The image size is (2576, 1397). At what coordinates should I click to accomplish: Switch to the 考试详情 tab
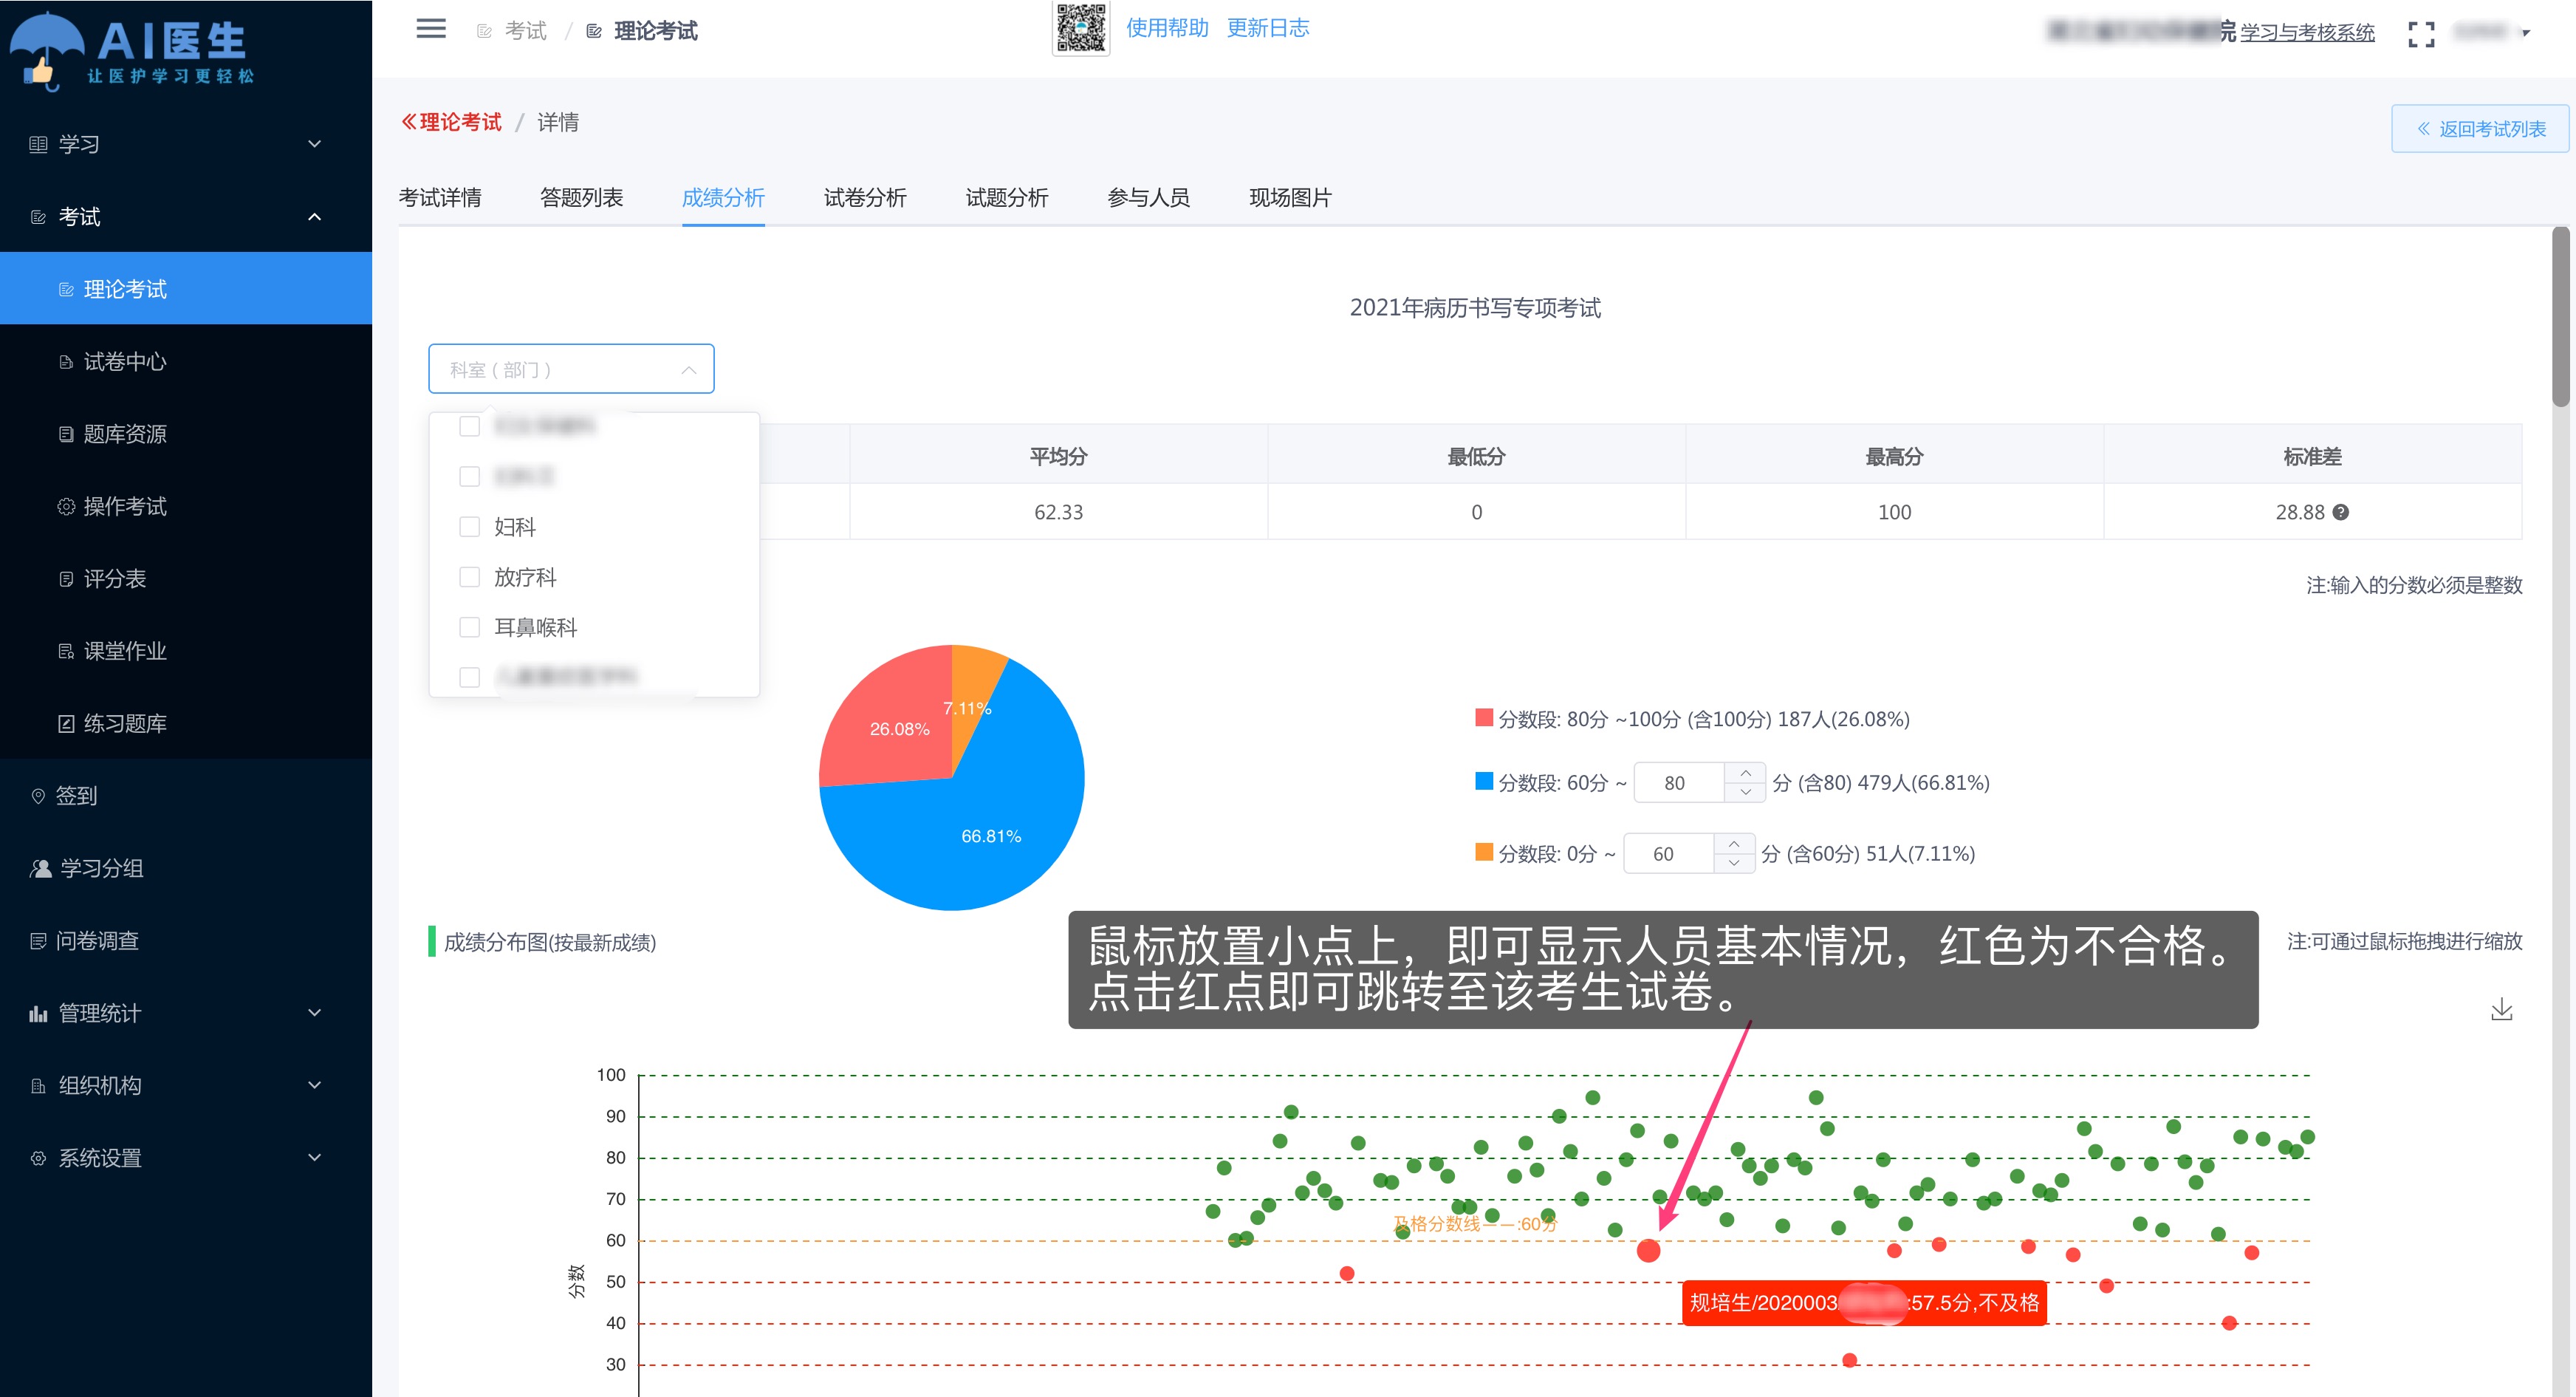tap(440, 198)
